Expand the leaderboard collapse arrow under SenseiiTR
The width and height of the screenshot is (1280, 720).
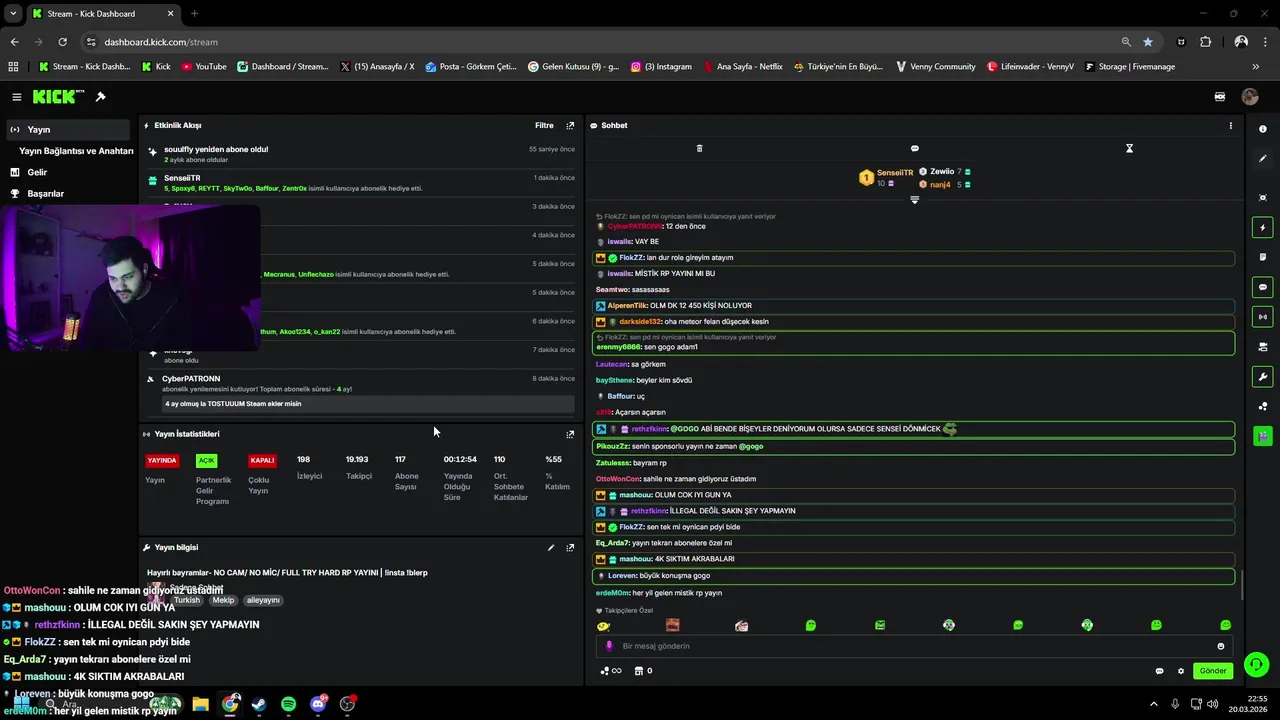click(914, 200)
